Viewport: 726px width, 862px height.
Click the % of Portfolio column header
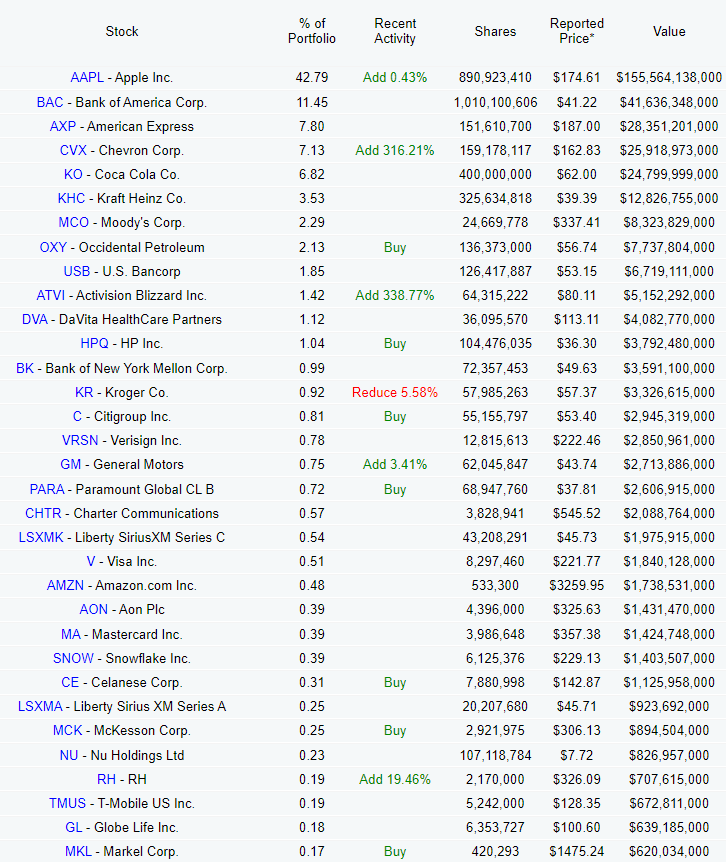click(312, 31)
